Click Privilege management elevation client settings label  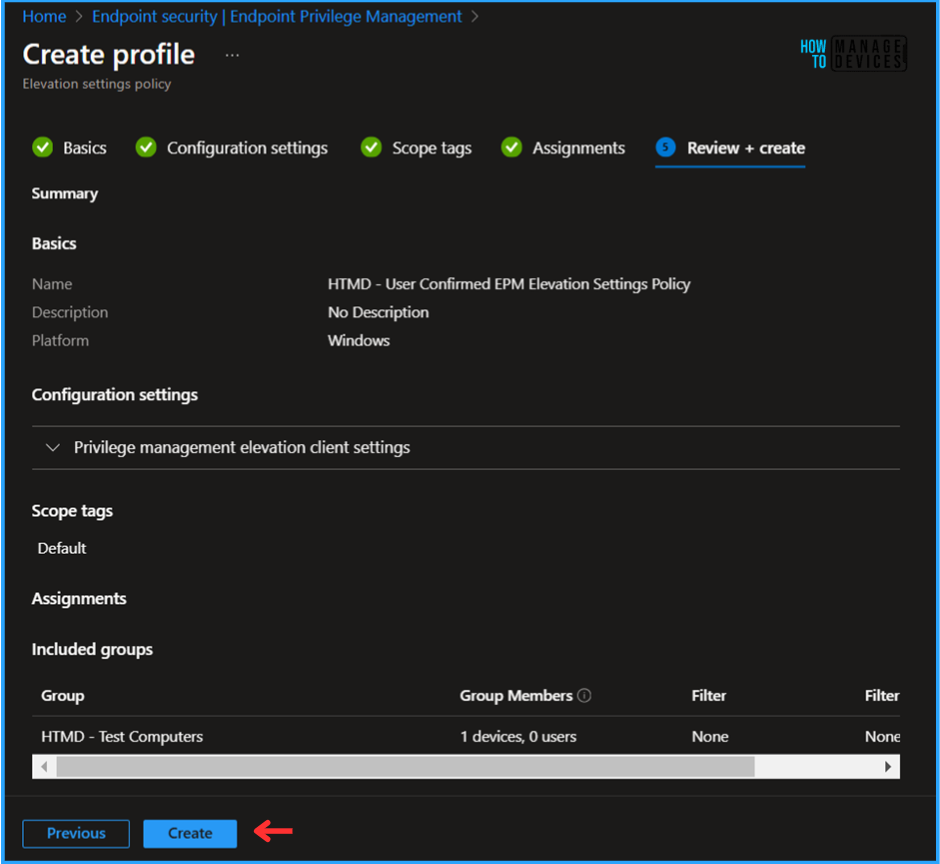tap(242, 447)
